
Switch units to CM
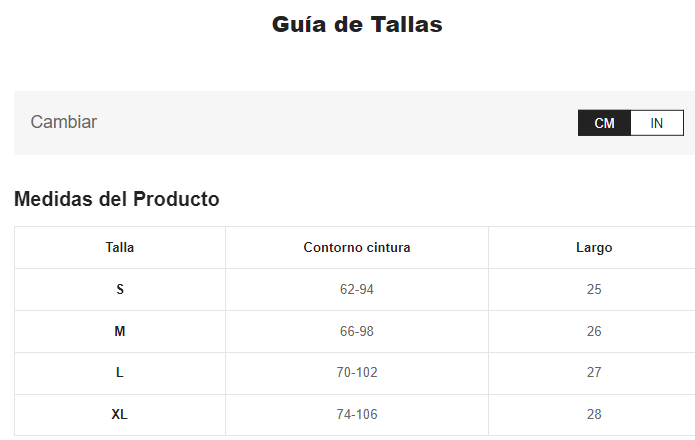(x=604, y=123)
